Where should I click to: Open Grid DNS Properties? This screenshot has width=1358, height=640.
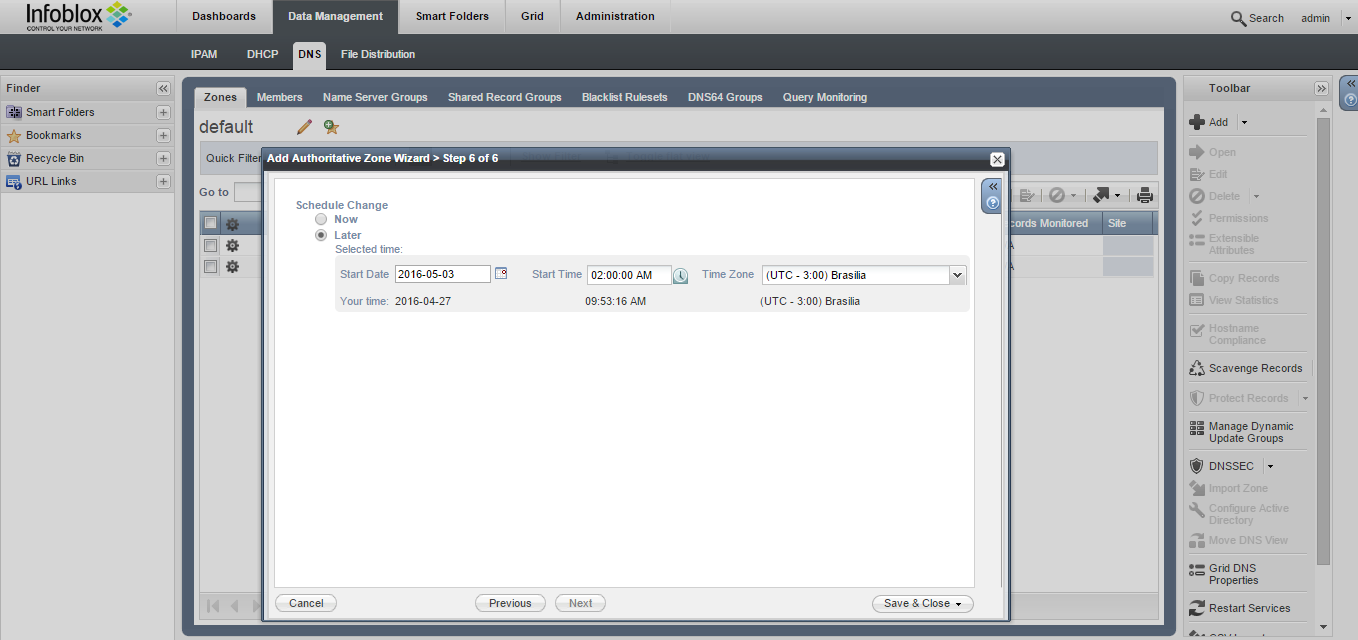(1232, 574)
